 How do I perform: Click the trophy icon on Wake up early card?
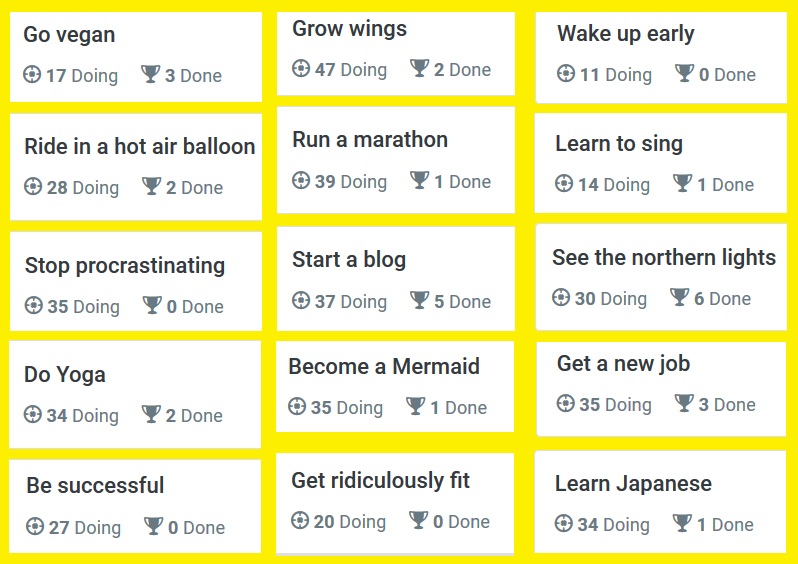[x=684, y=73]
